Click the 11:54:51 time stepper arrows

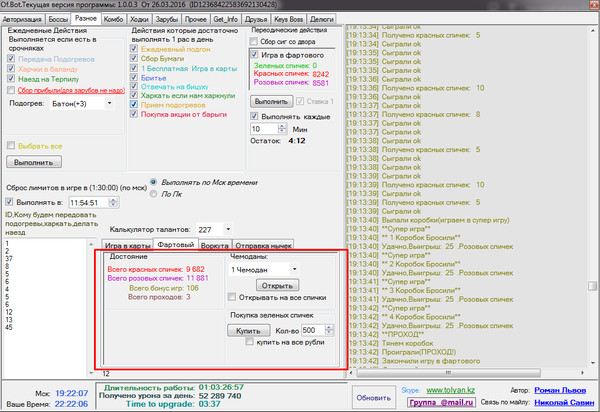point(114,203)
